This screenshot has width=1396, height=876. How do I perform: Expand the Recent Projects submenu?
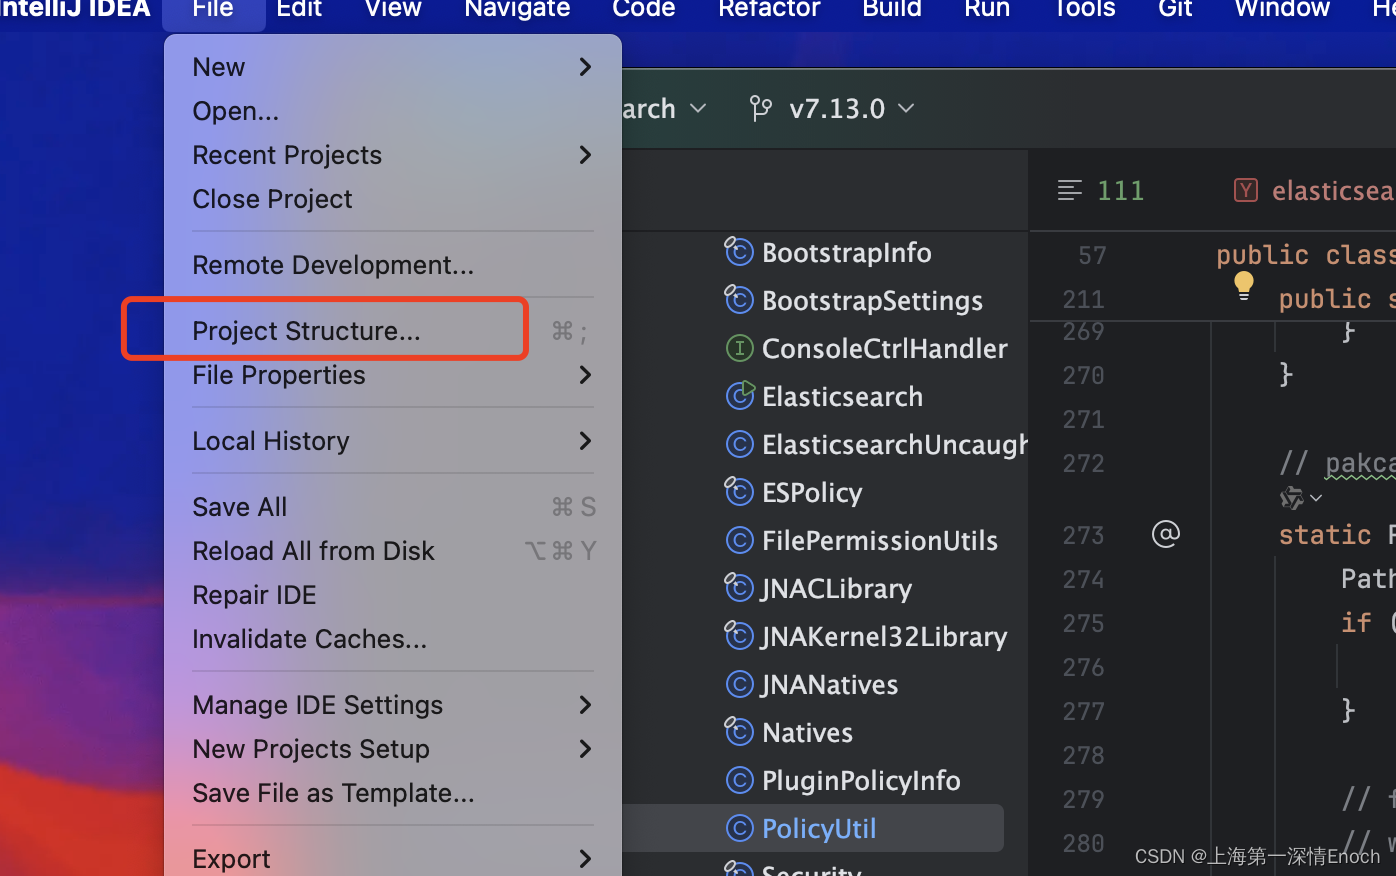(585, 155)
